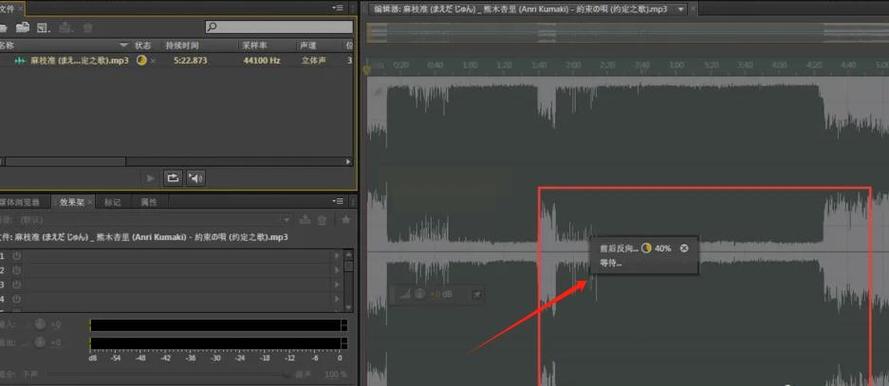
Task: Click the 44100 Hz sample rate value
Action: [x=261, y=61]
